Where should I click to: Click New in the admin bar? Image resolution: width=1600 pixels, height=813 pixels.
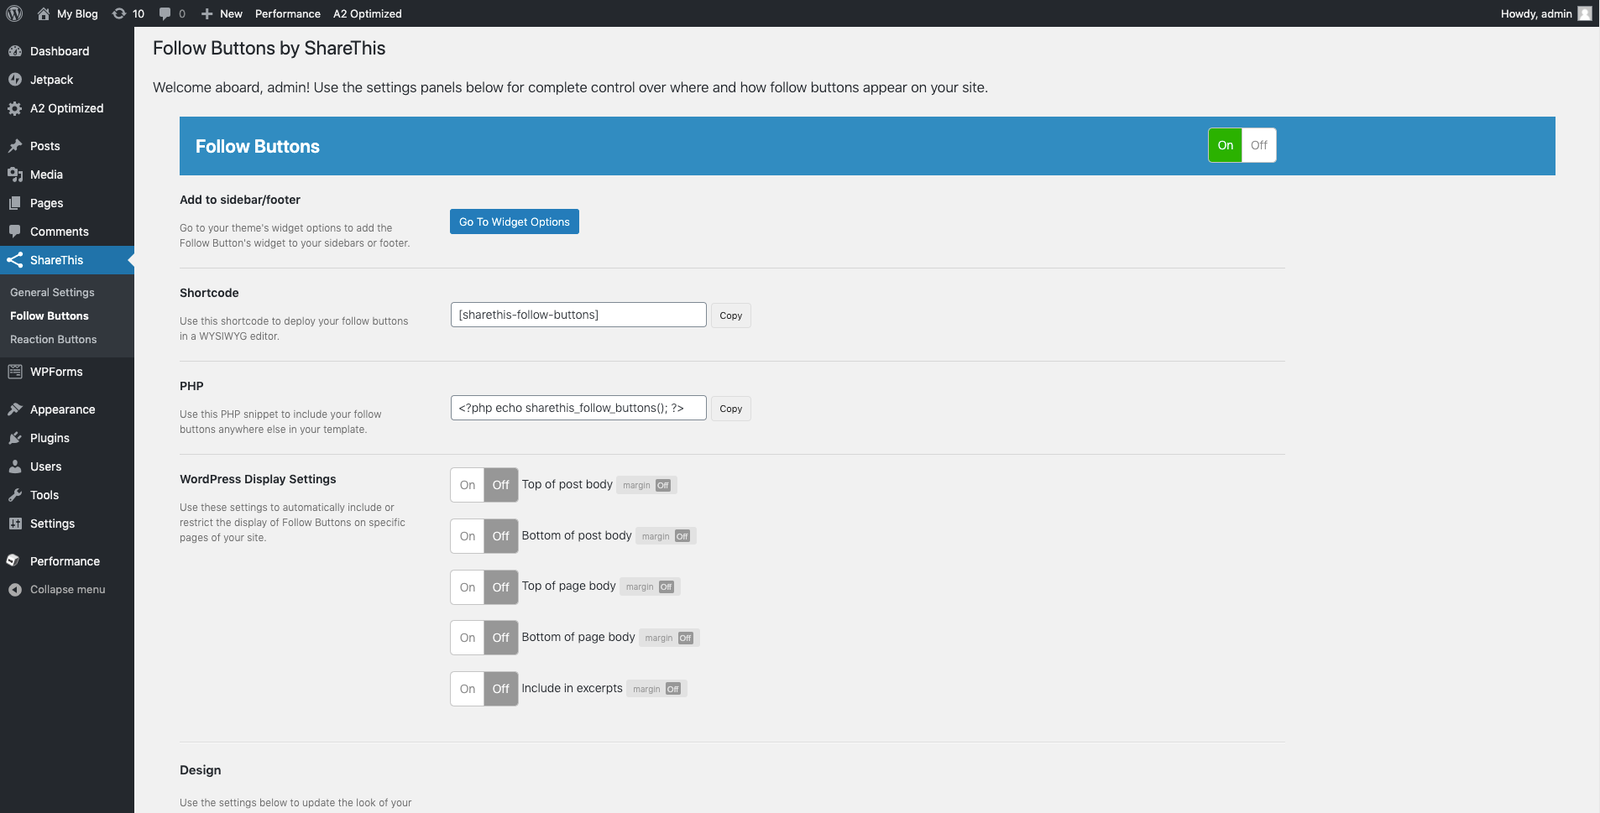[231, 14]
